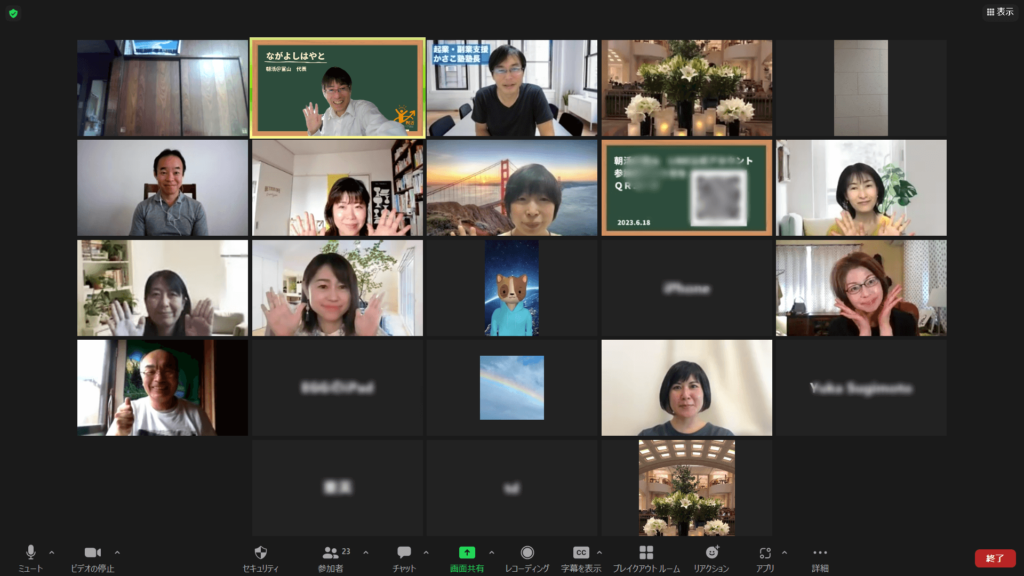Open the アプリ apps panel
The width and height of the screenshot is (1024, 576).
pyautogui.click(x=765, y=556)
